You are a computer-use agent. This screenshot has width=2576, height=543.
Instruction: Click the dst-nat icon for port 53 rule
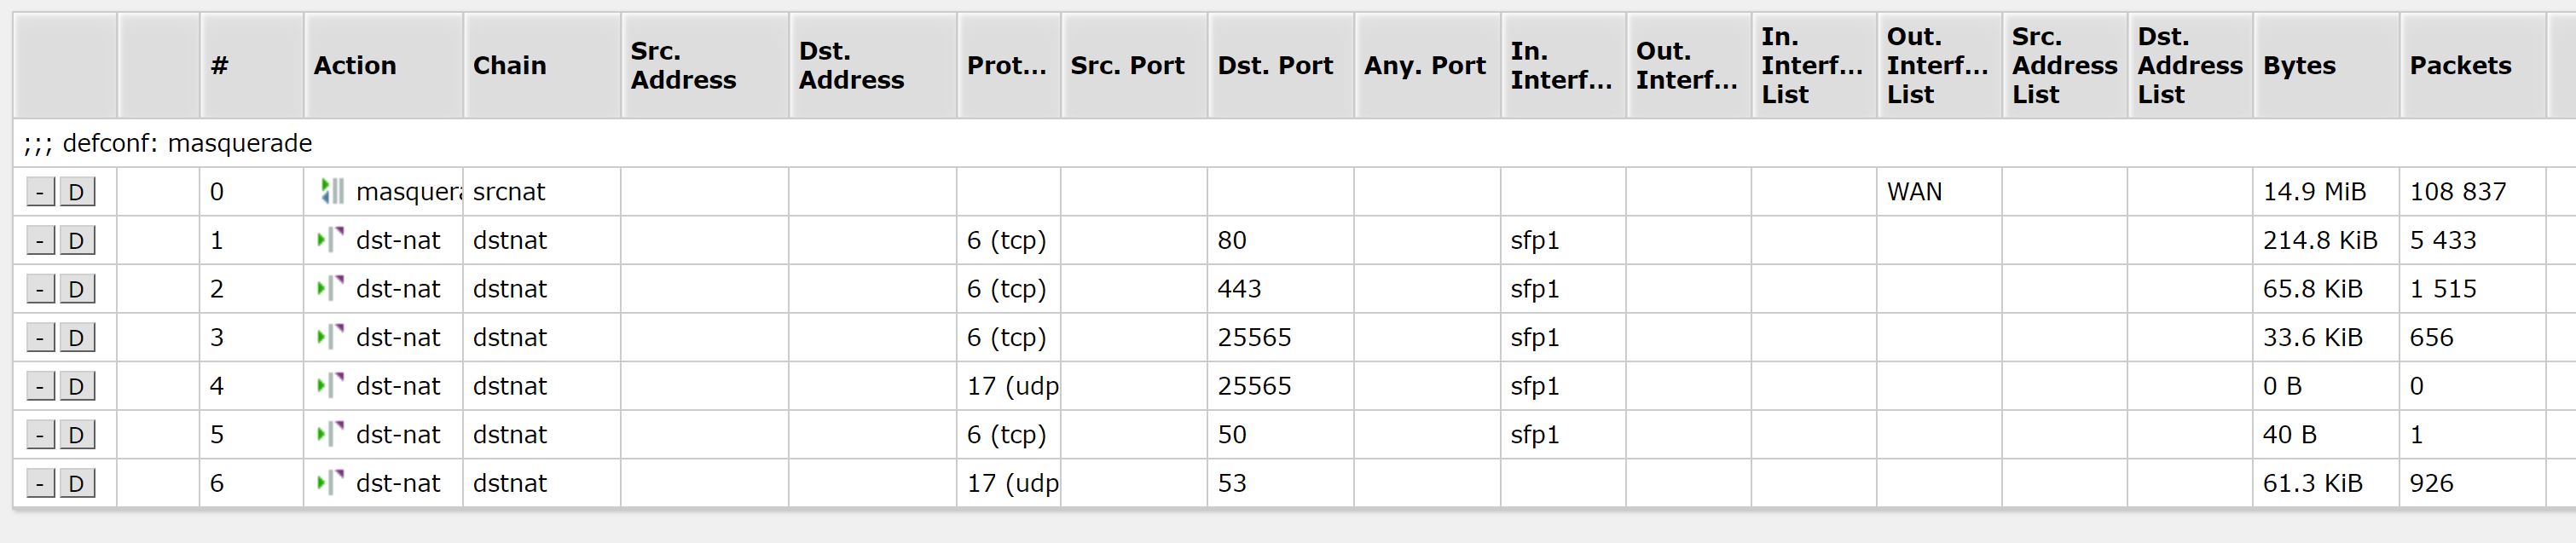(x=331, y=483)
